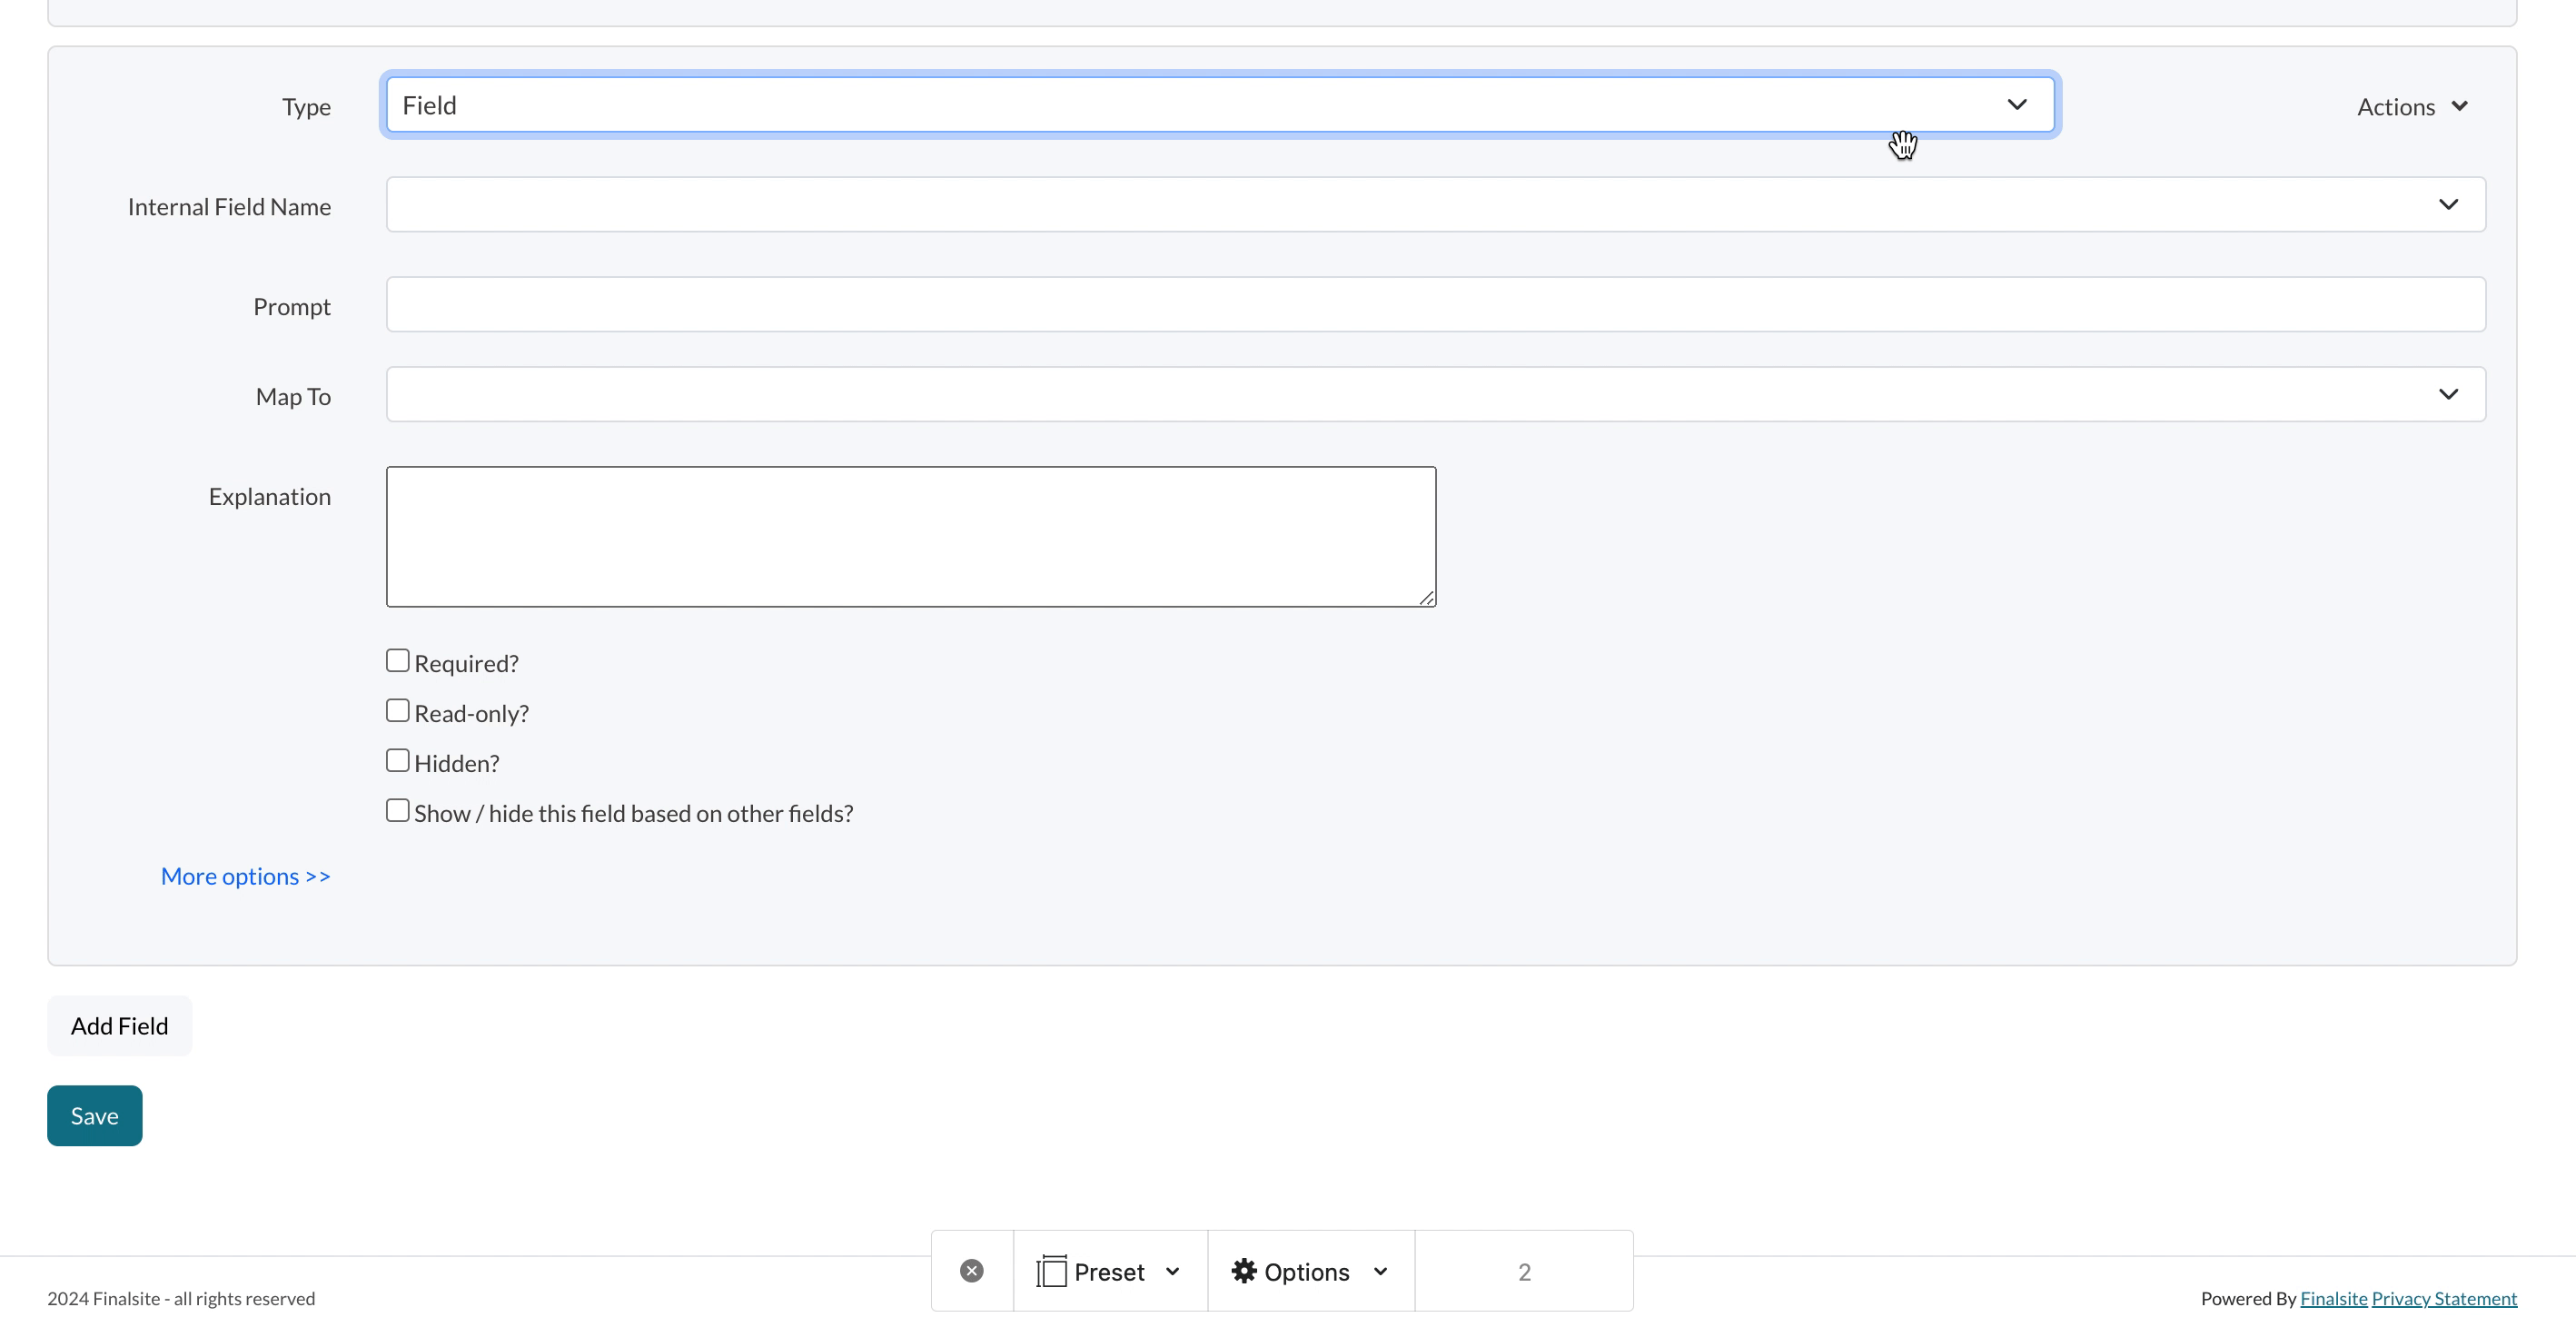
Task: Click the Save button
Action: (94, 1115)
